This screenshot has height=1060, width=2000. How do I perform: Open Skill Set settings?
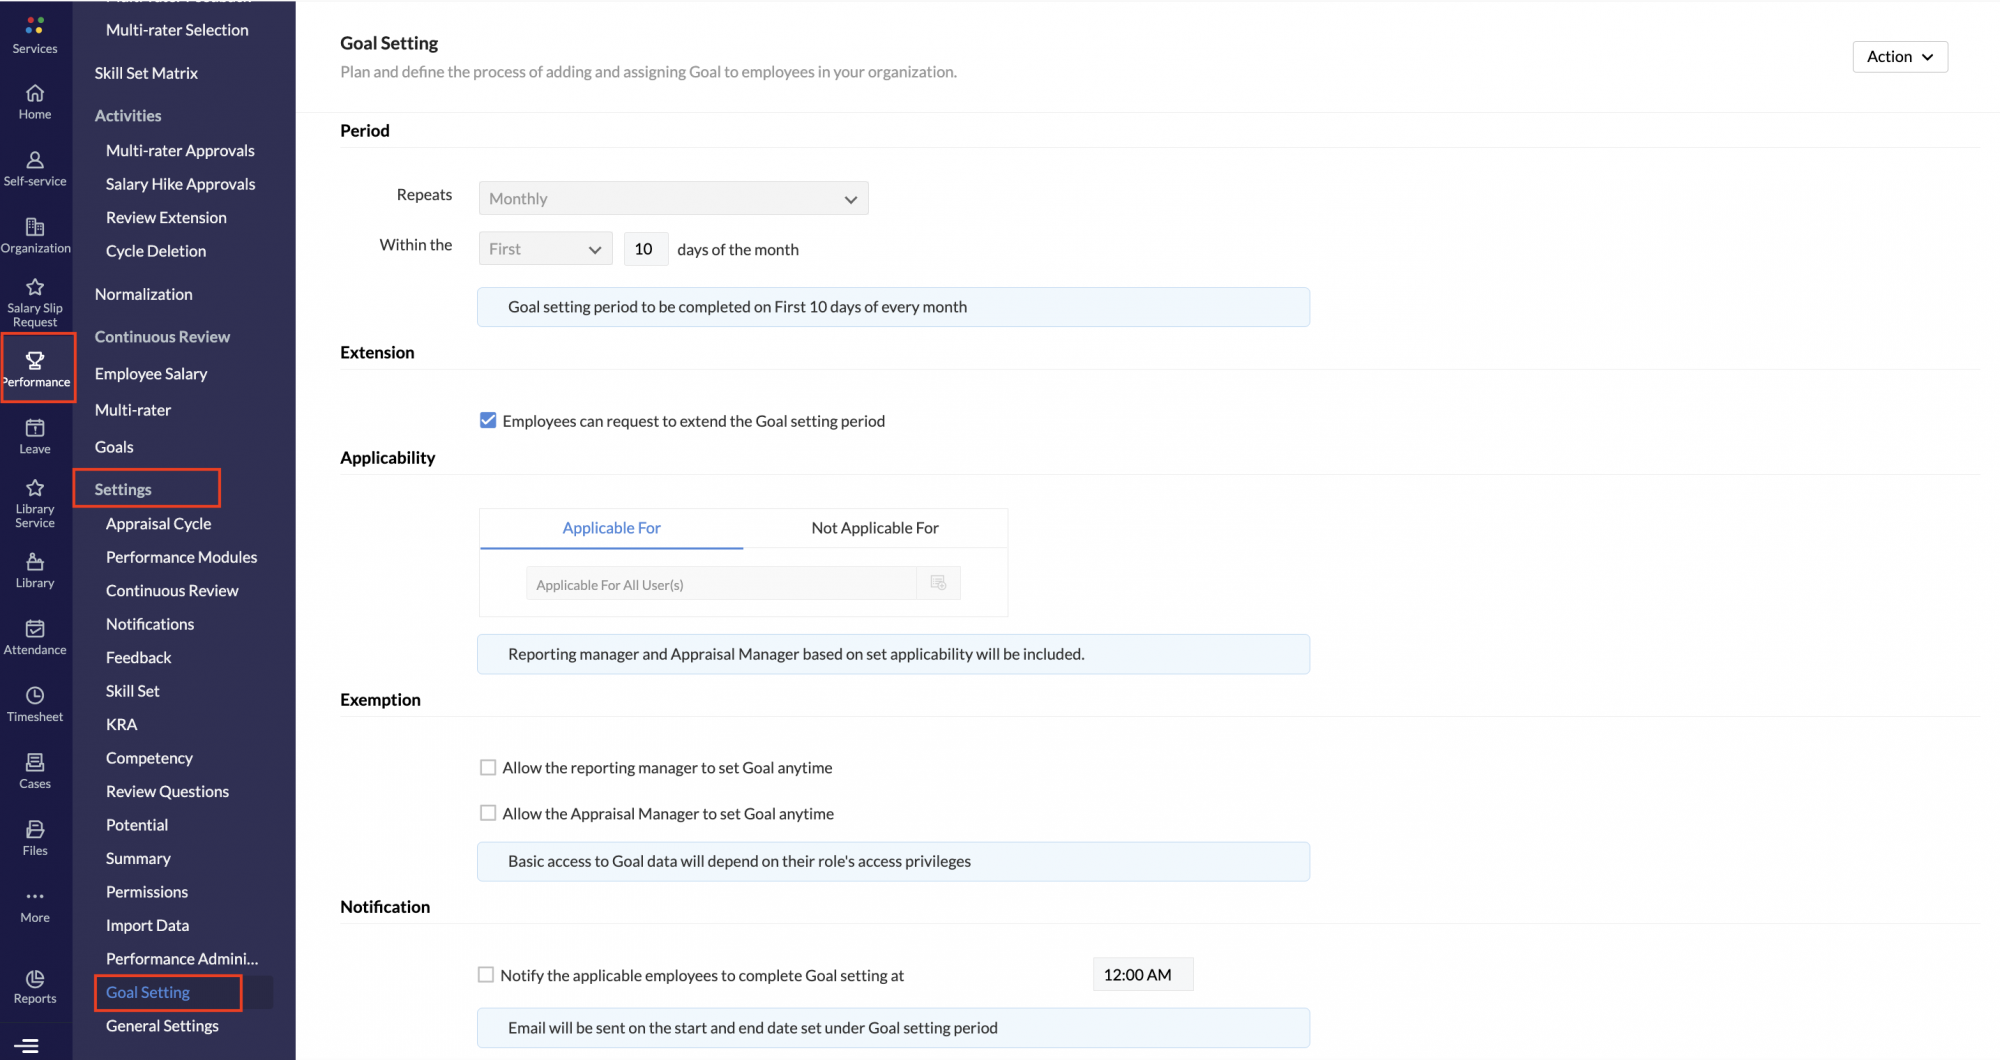tap(132, 691)
